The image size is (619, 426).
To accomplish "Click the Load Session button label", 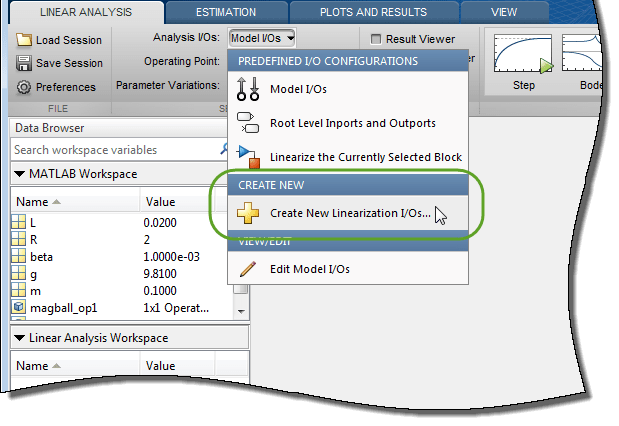I will (69, 40).
